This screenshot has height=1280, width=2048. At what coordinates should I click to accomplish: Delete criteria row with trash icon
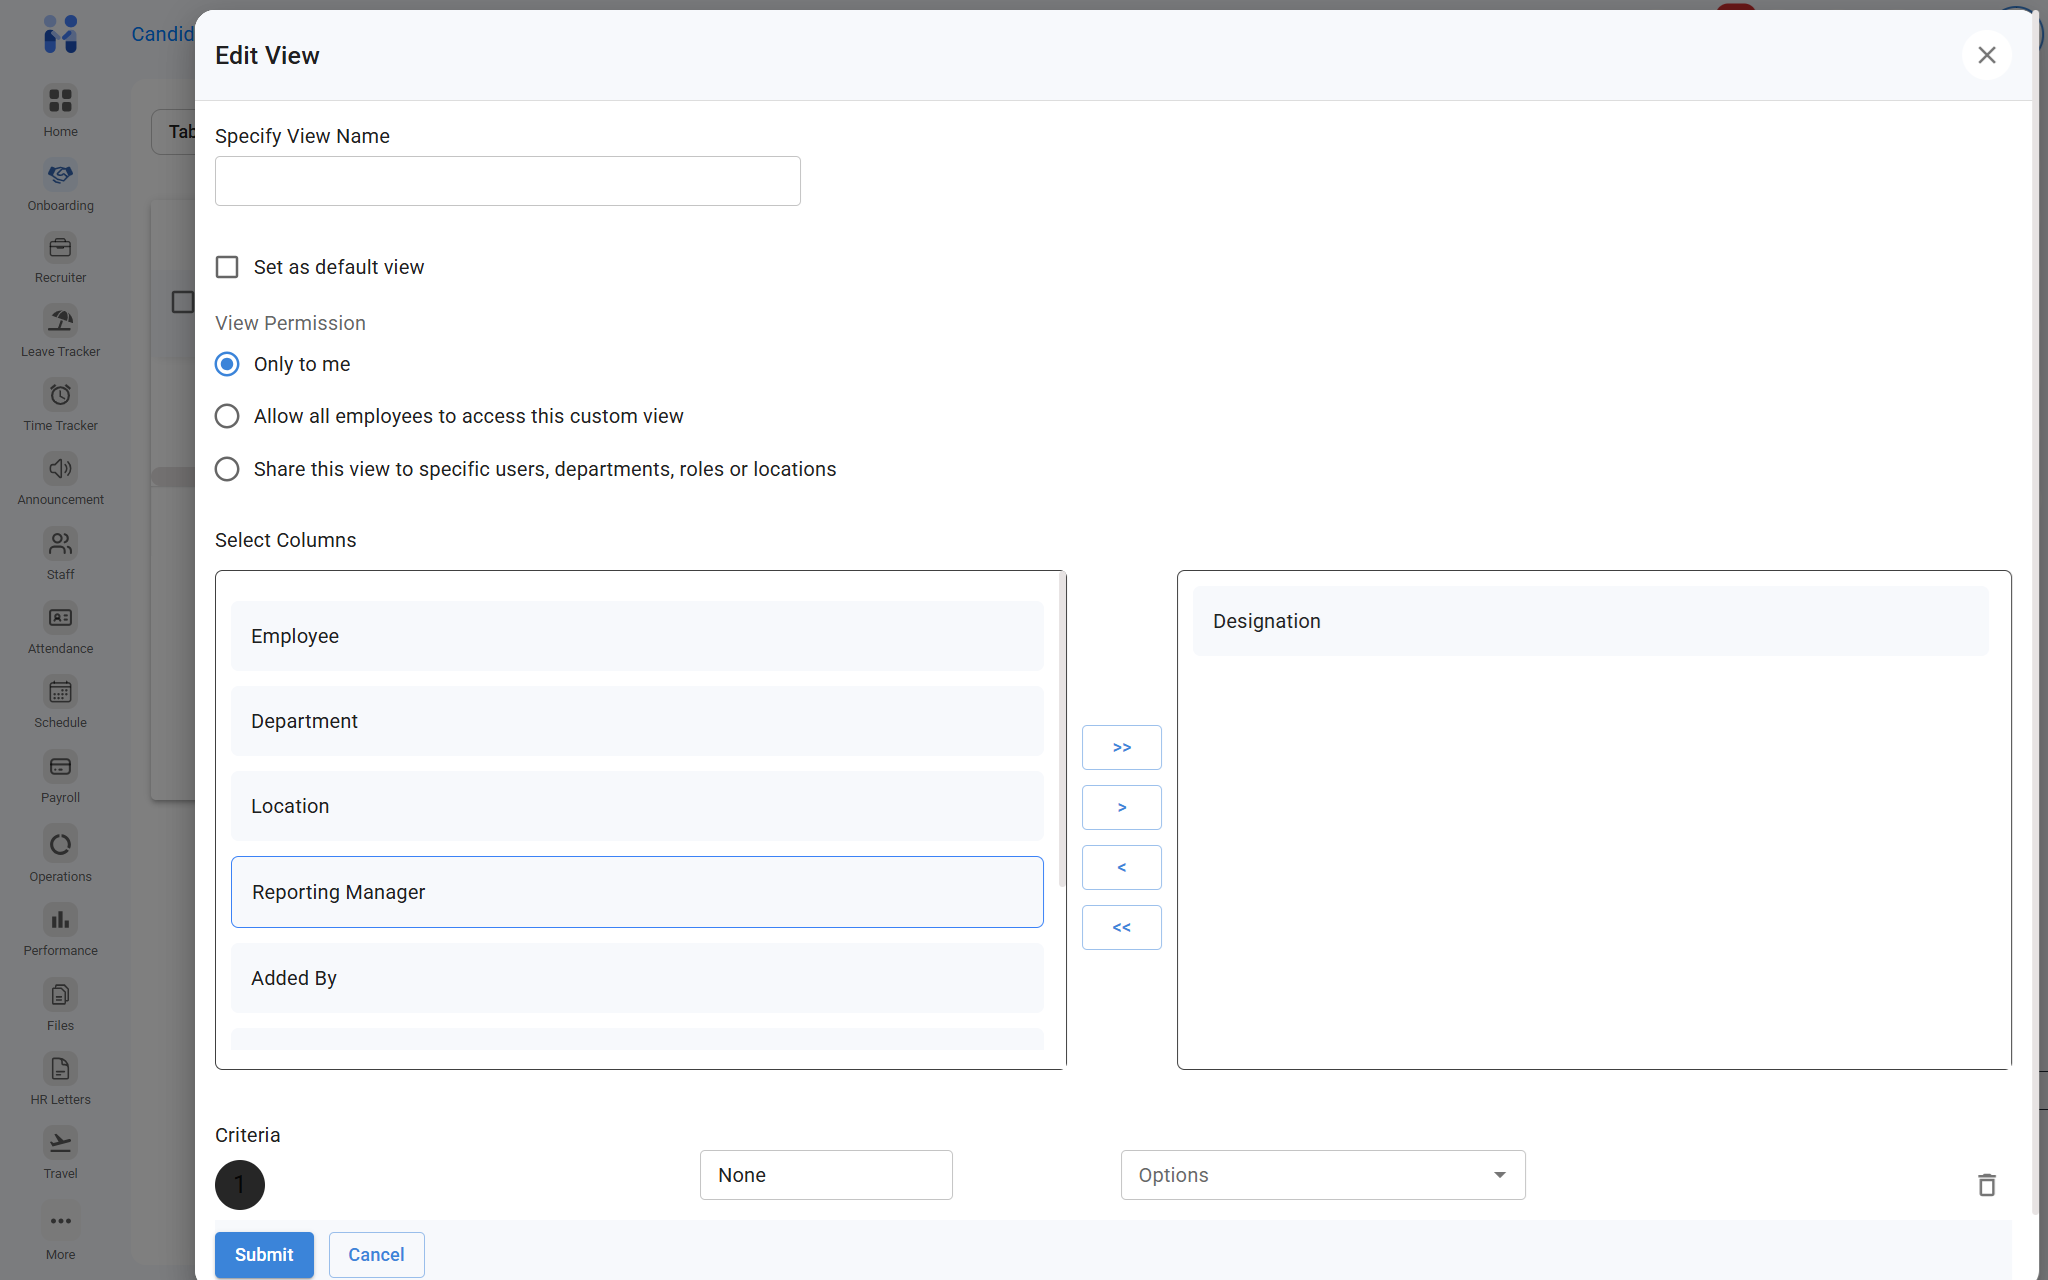(1986, 1185)
